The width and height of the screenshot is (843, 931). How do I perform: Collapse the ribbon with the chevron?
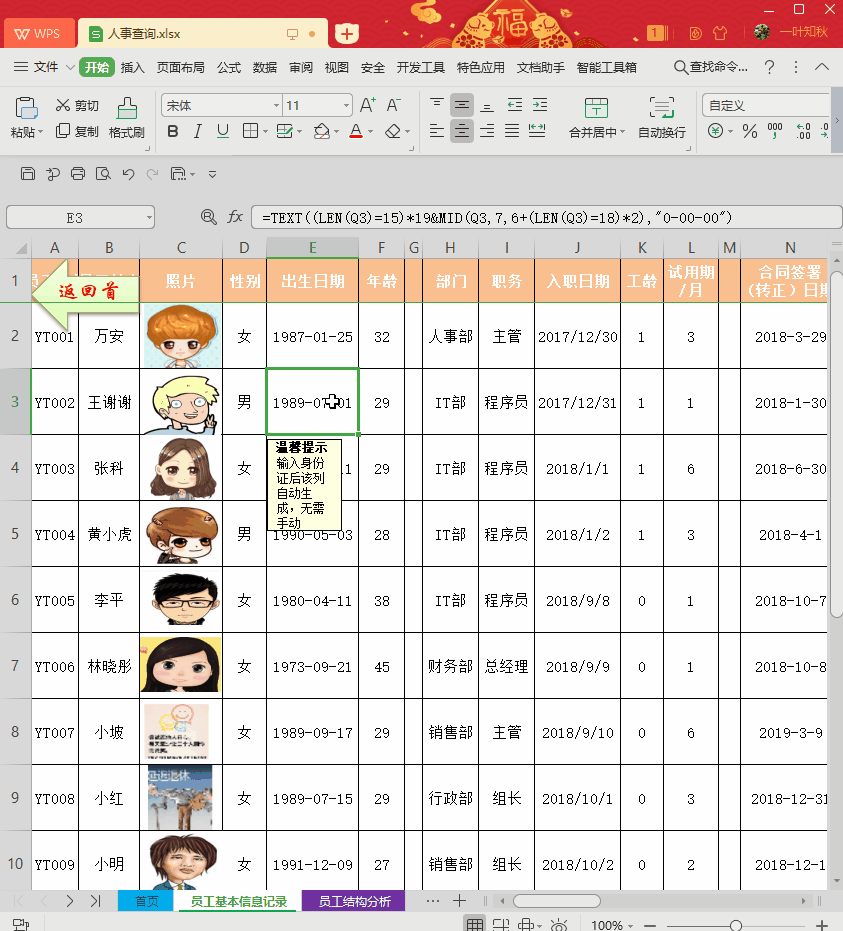(822, 67)
